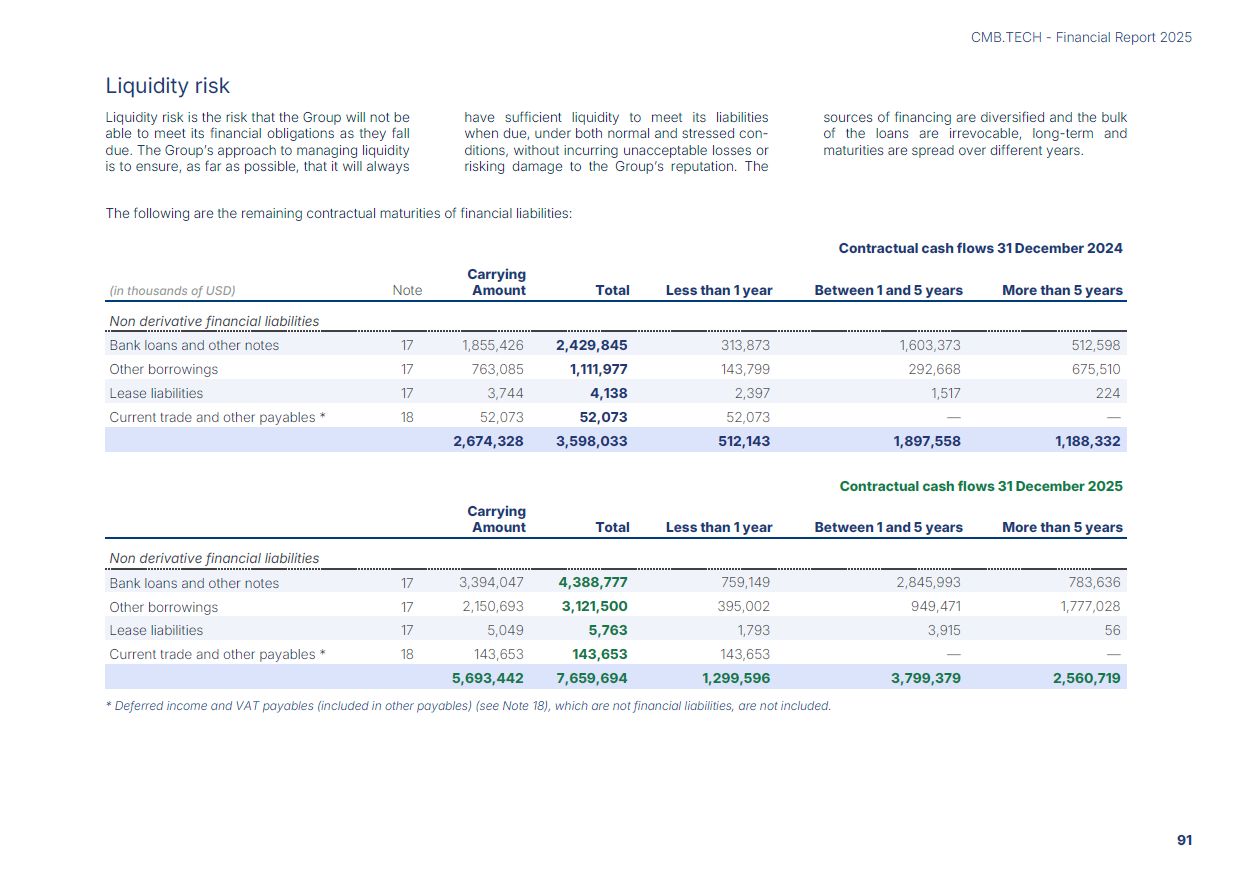Screen dimensions: 1249x874
Task: Click 2025 carrying amount sum 5,693,442
Action: pos(488,678)
